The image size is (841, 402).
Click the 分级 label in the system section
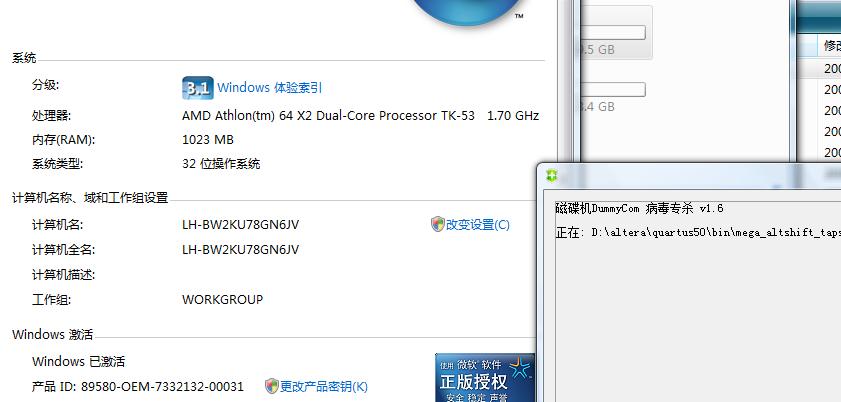click(45, 85)
